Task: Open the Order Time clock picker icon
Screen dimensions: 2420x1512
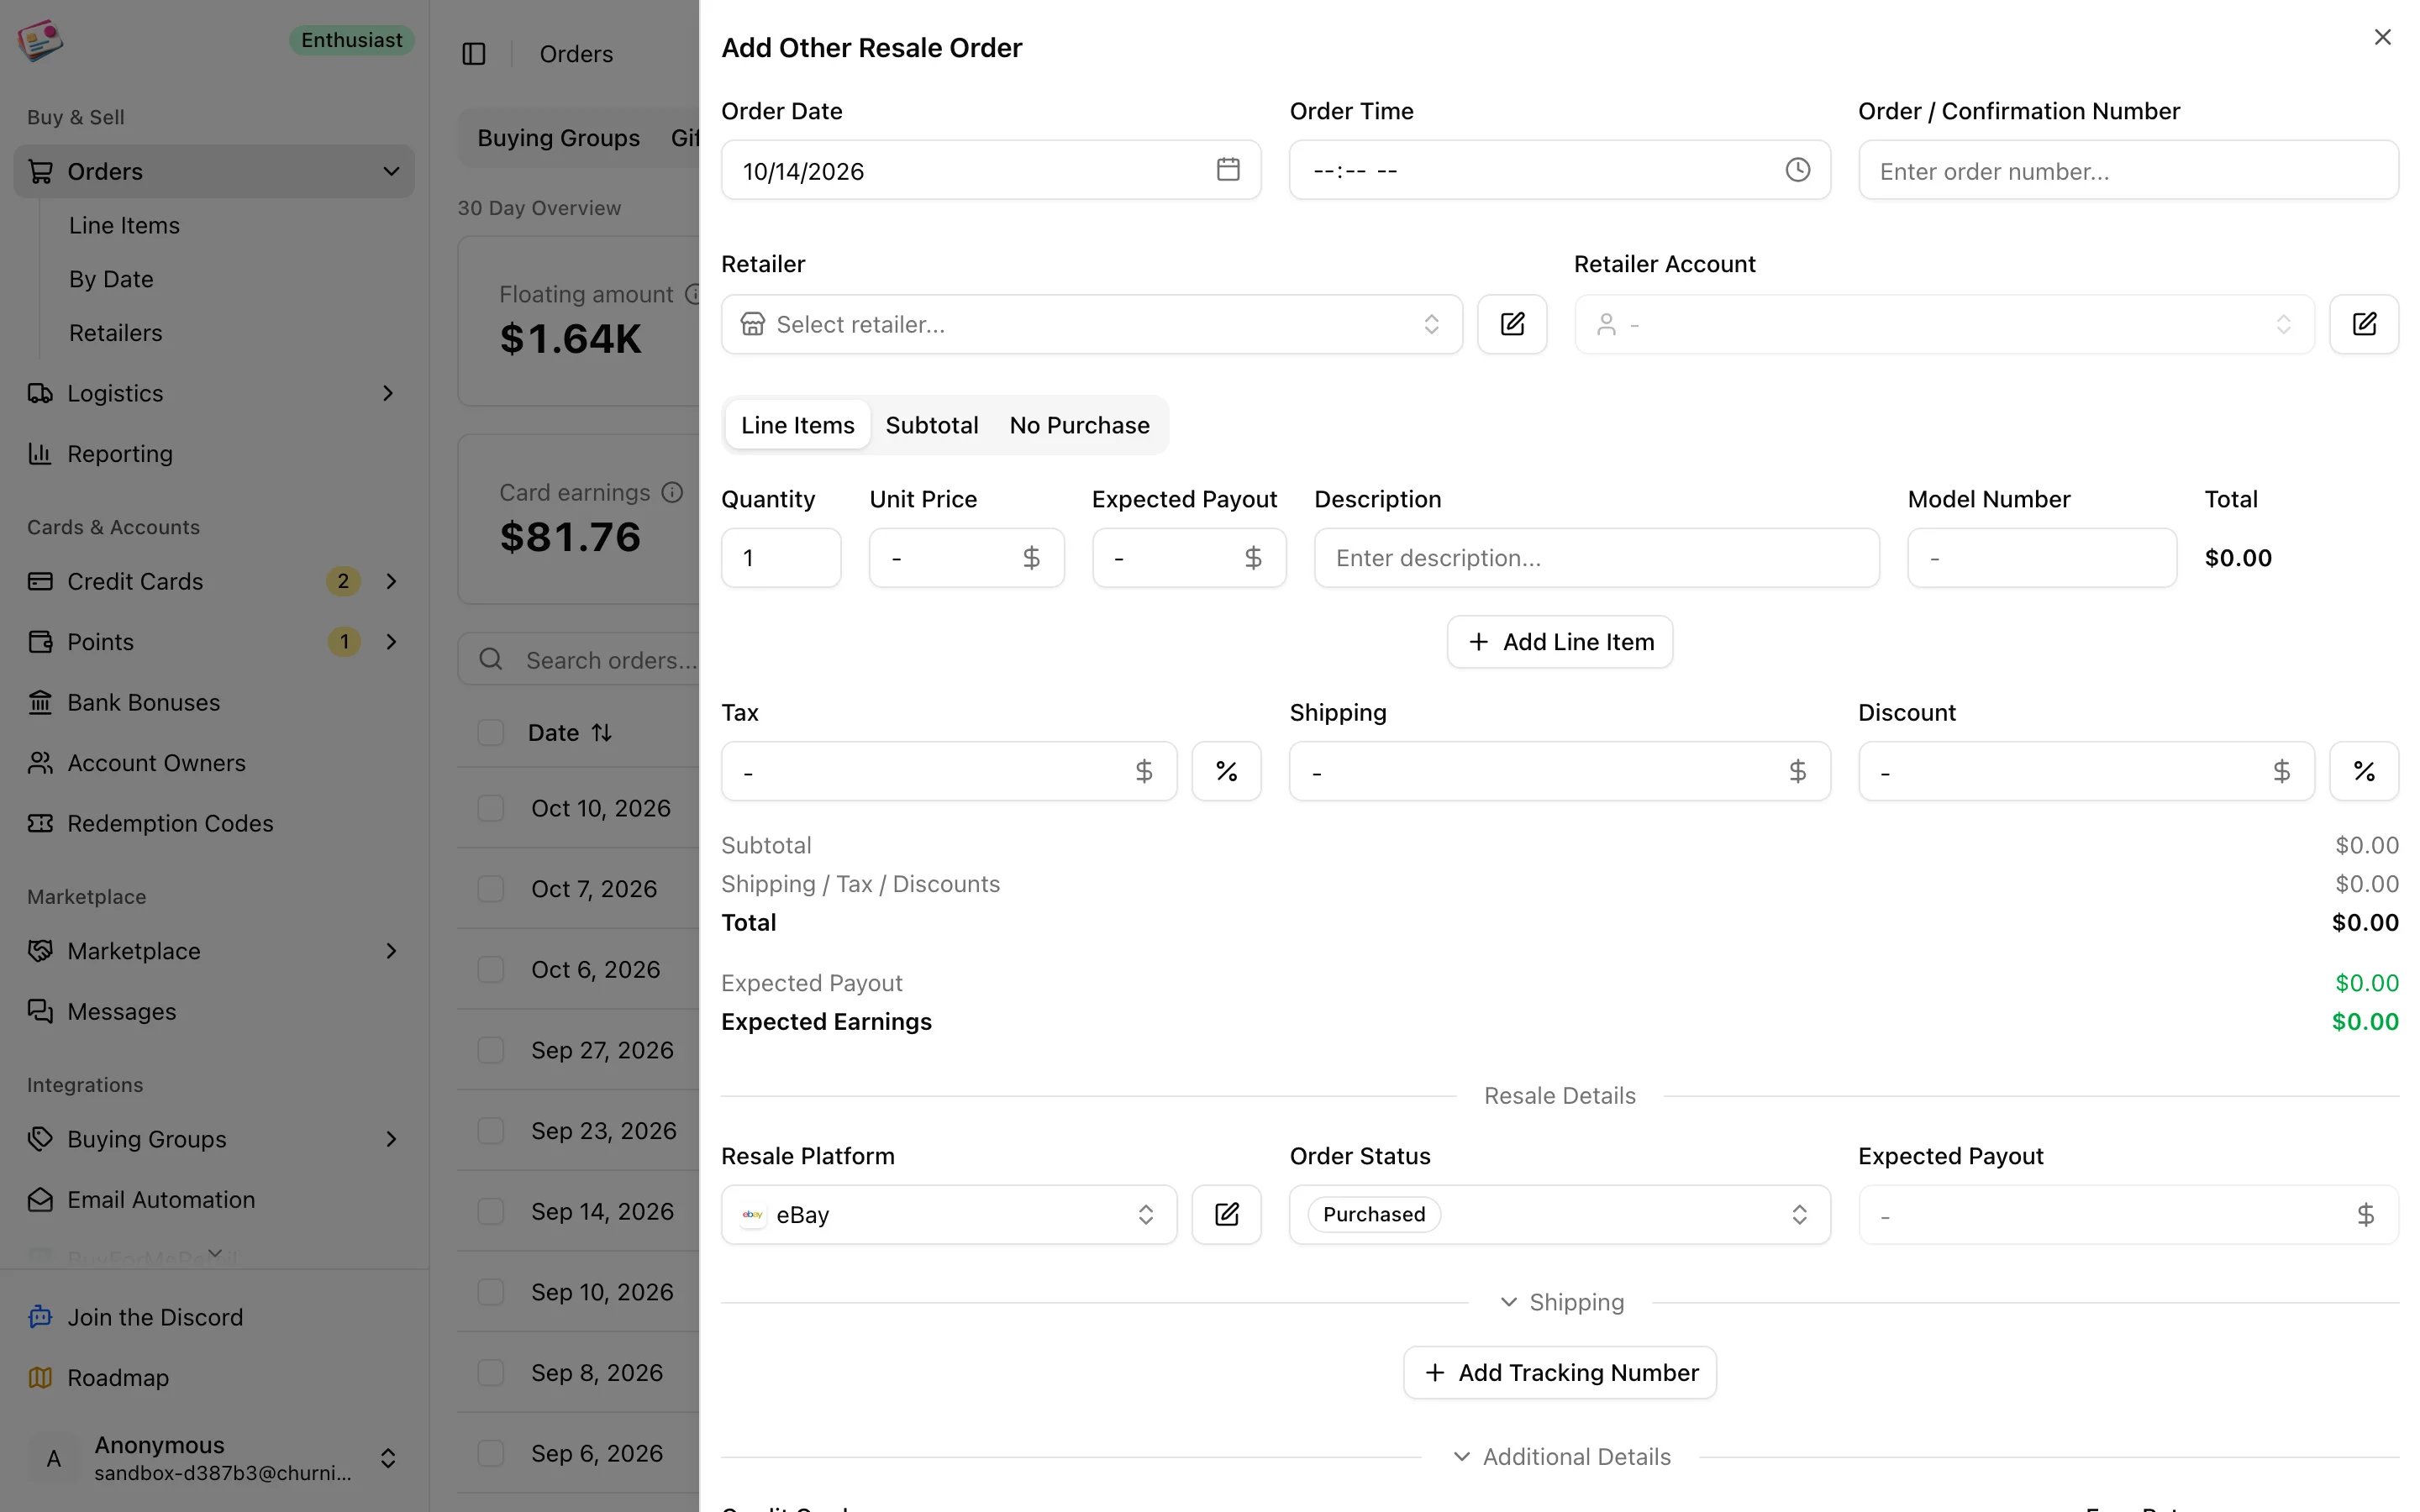Action: (x=1797, y=170)
